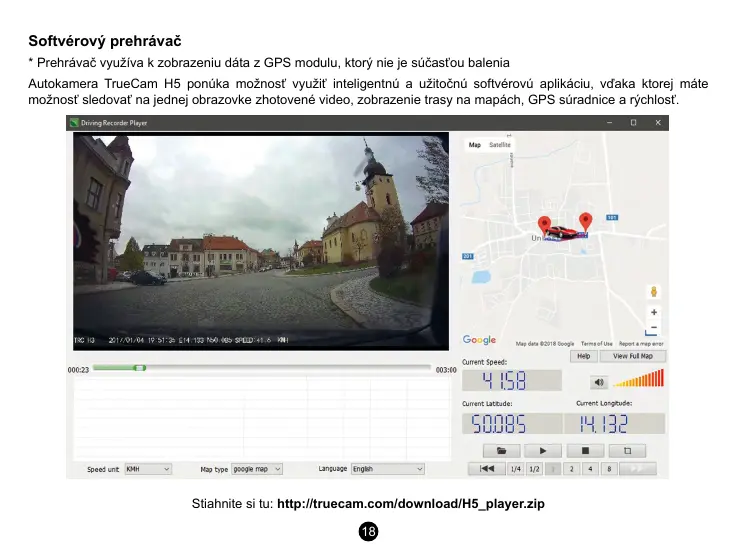737x556 pixels.
Task: Click the empty speed graph area
Action: click(262, 419)
